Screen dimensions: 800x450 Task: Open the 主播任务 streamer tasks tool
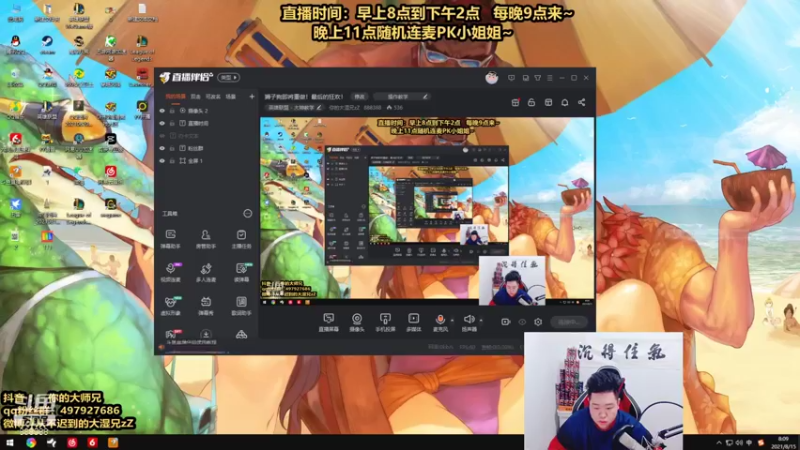(241, 238)
